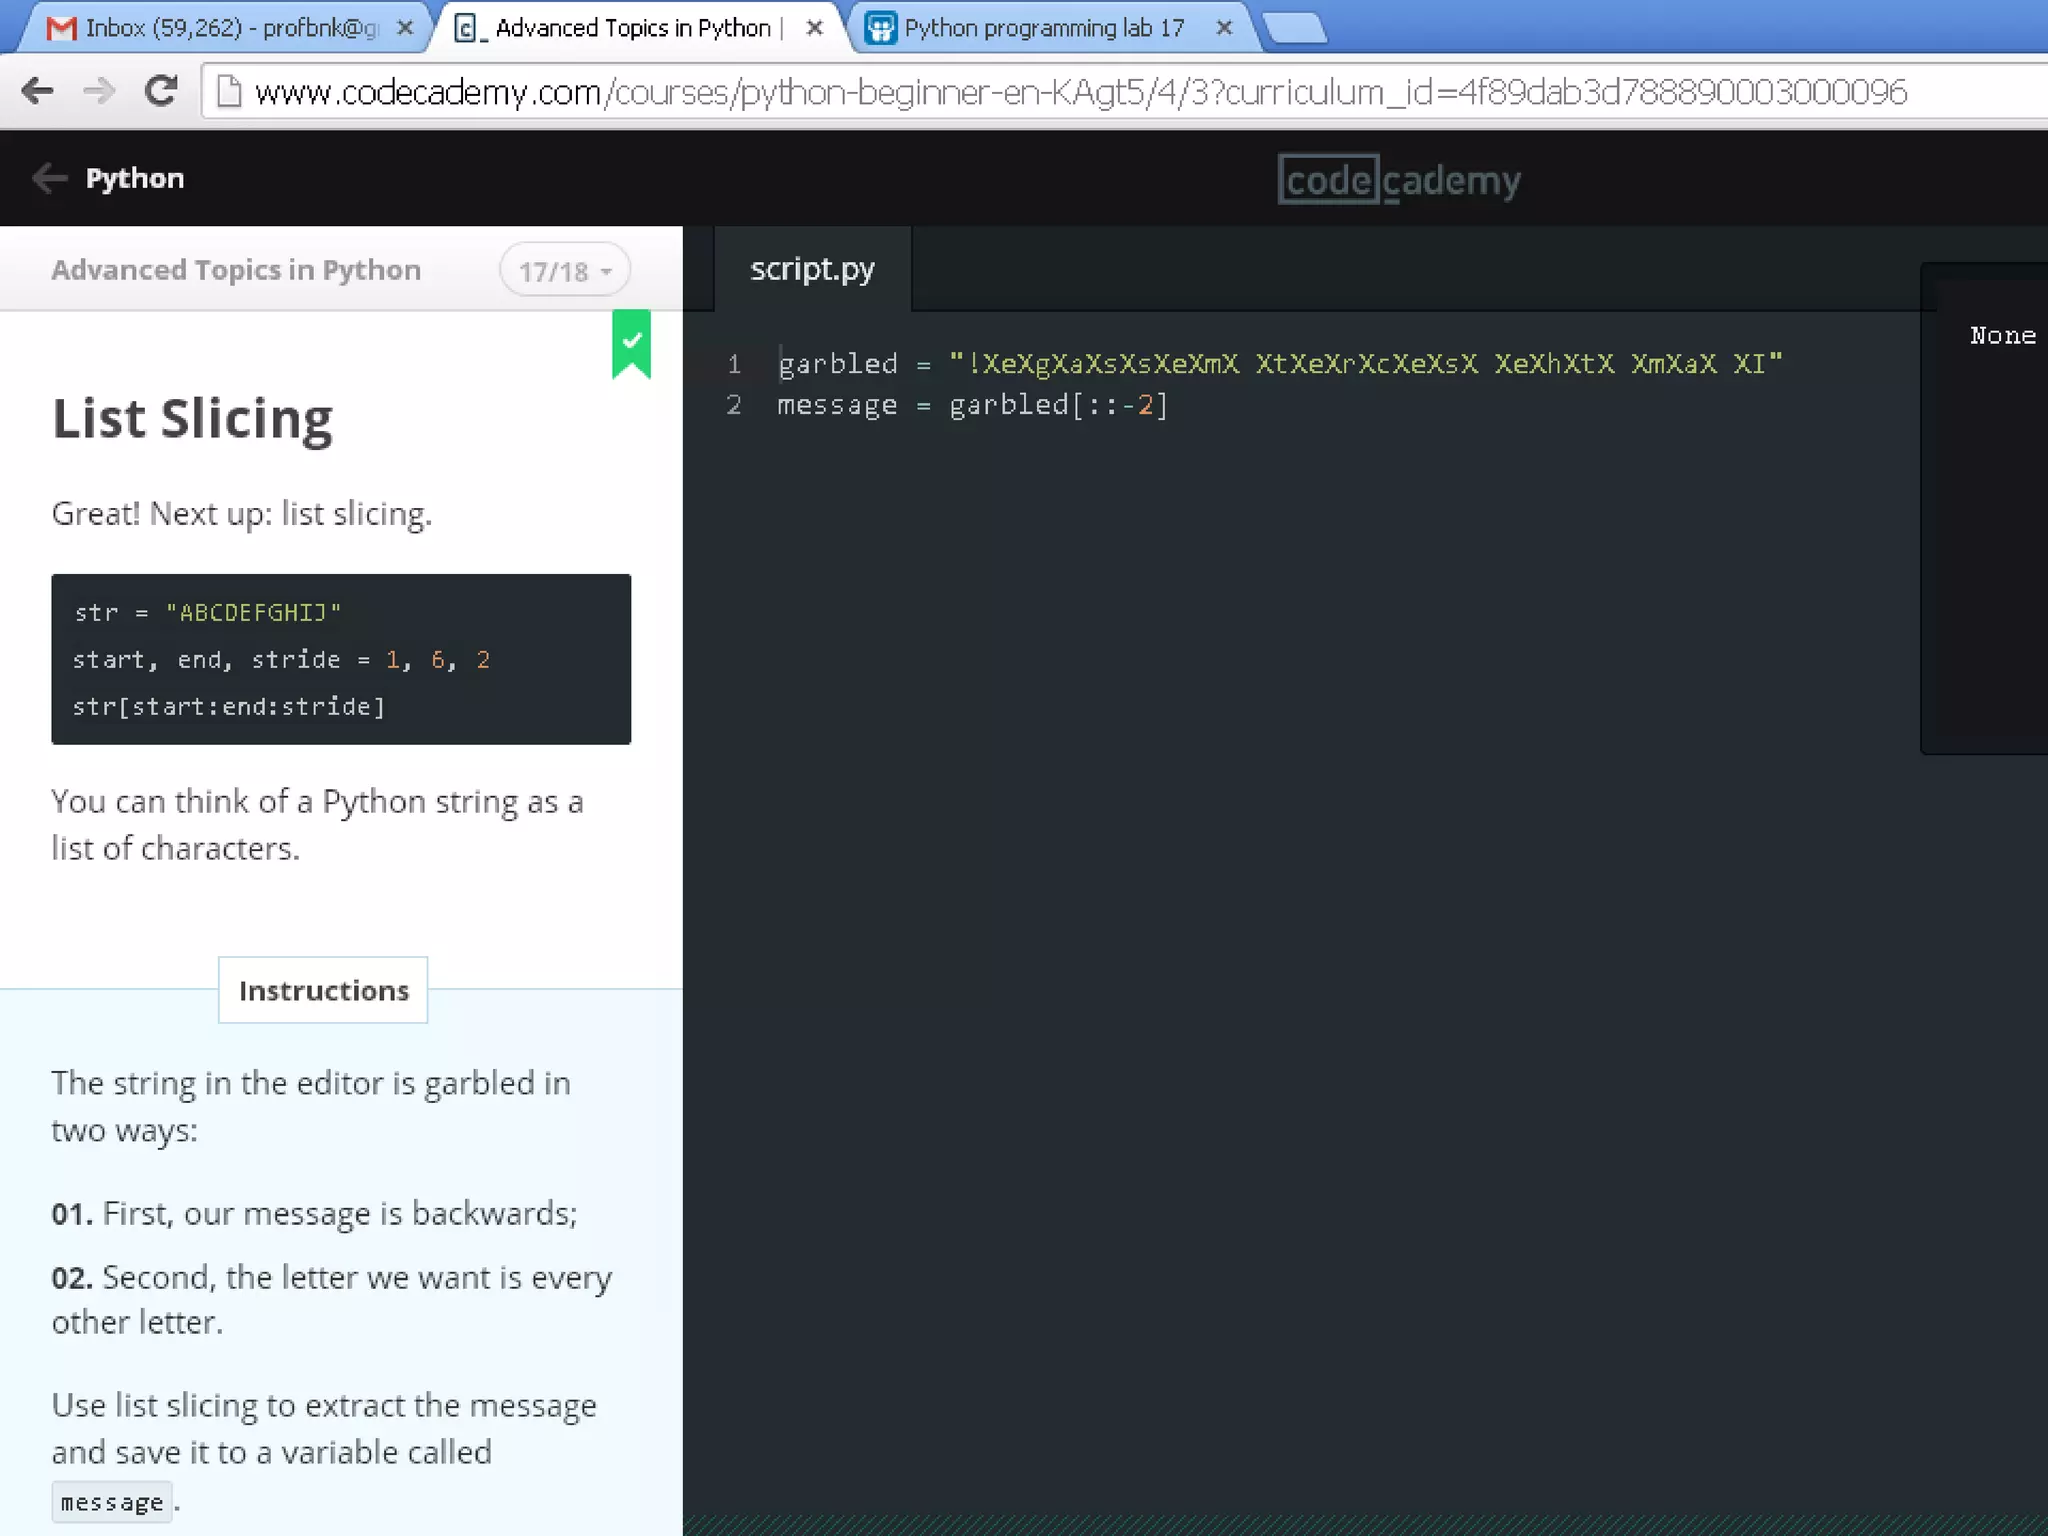The image size is (2048, 1536).
Task: Click the 'start, end, stride = 1, 6, 2' line
Action: 281,660
